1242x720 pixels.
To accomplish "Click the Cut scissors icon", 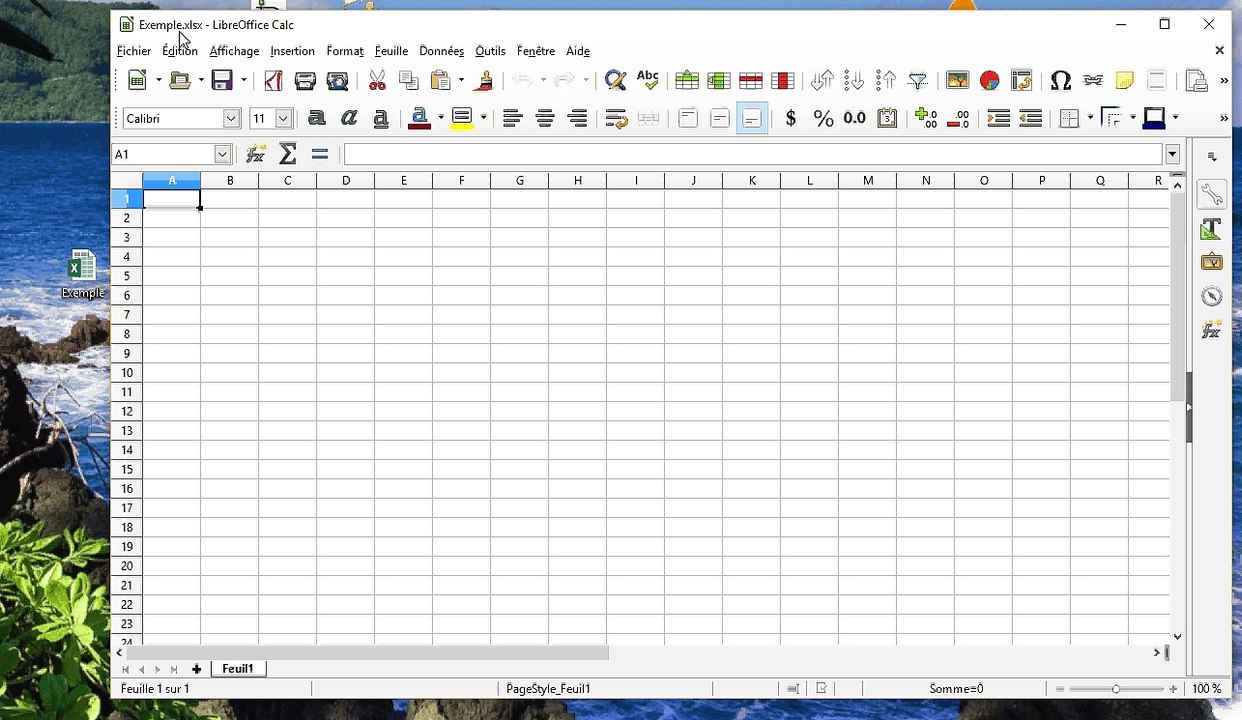I will (x=377, y=81).
